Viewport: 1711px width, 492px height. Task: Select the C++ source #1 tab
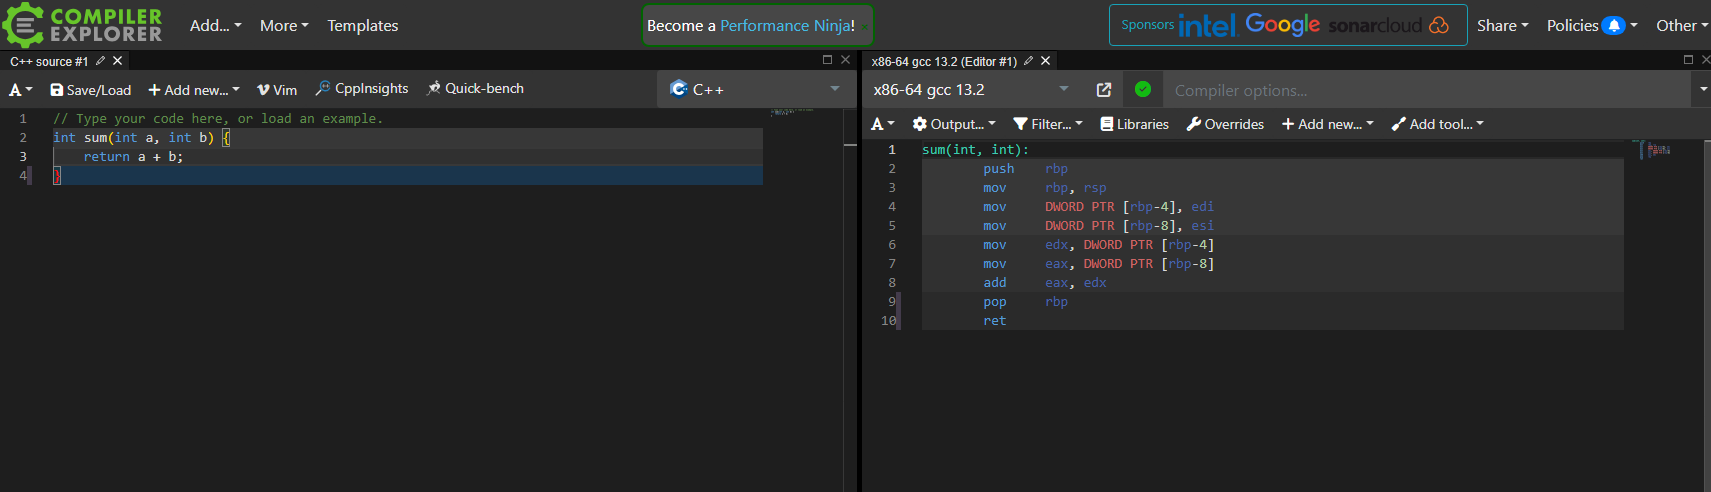(x=49, y=61)
